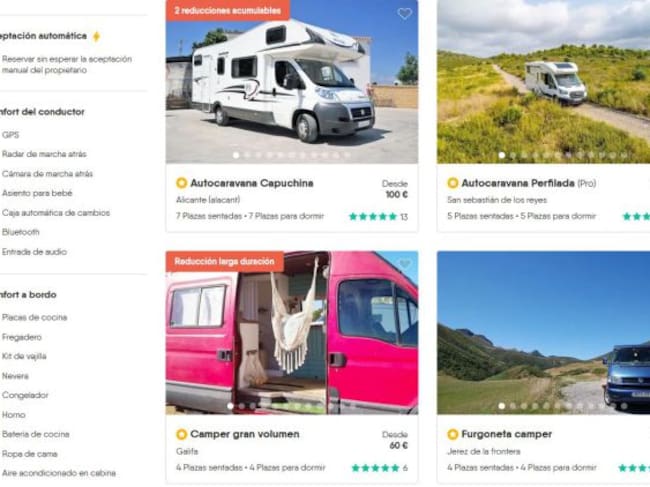
Task: Enable the GPS filter option
Action: (x=10, y=135)
